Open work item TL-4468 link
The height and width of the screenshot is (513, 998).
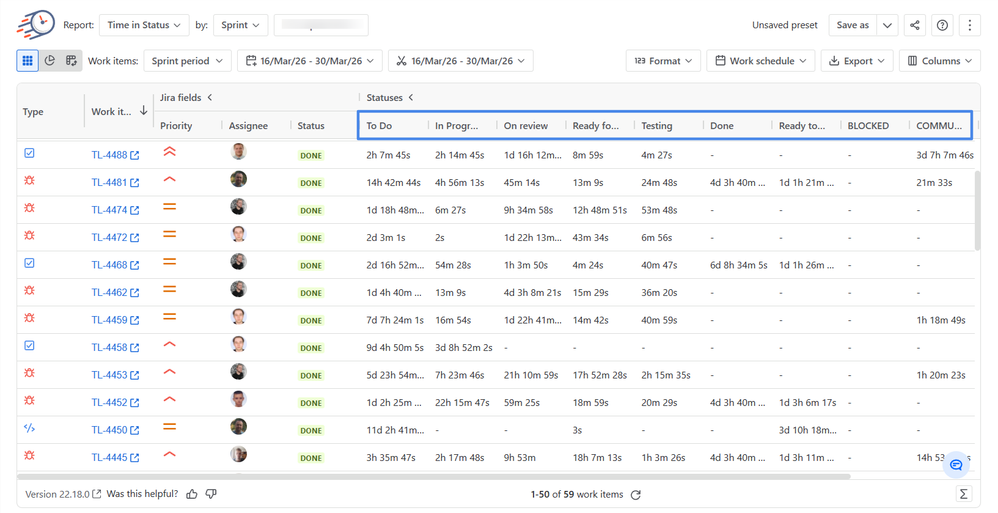click(109, 265)
